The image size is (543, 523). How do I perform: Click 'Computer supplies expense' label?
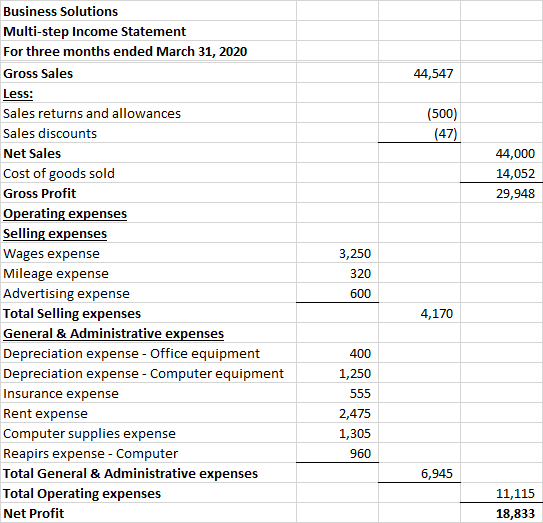[89, 434]
